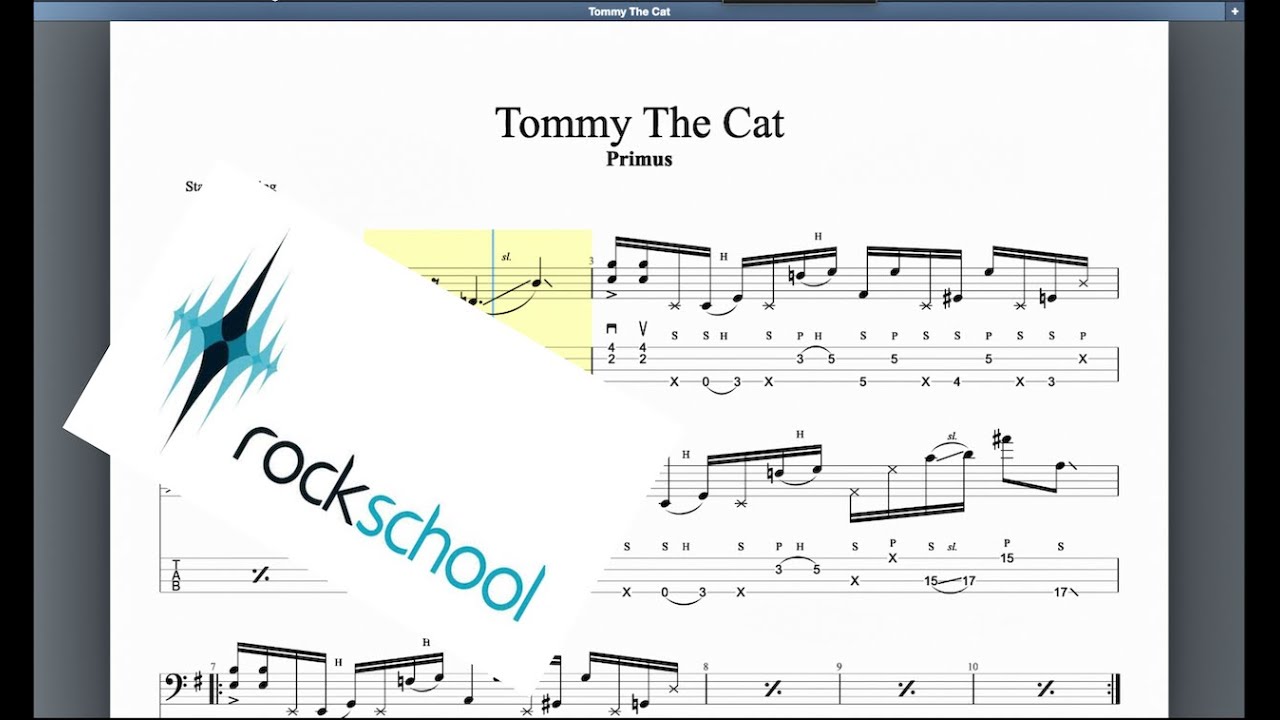Click the "sl." slide marking in the highlighted bar
Viewport: 1280px width, 720px height.
(506, 258)
